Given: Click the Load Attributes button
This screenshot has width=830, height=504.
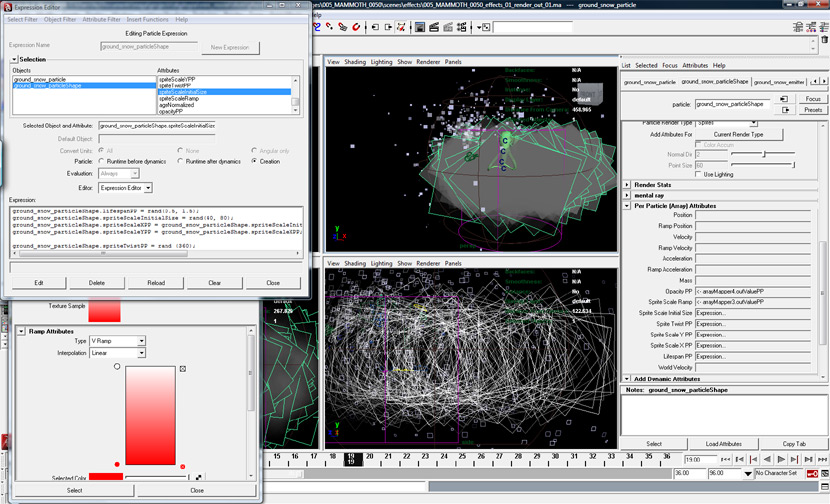Looking at the screenshot, I should [723, 443].
